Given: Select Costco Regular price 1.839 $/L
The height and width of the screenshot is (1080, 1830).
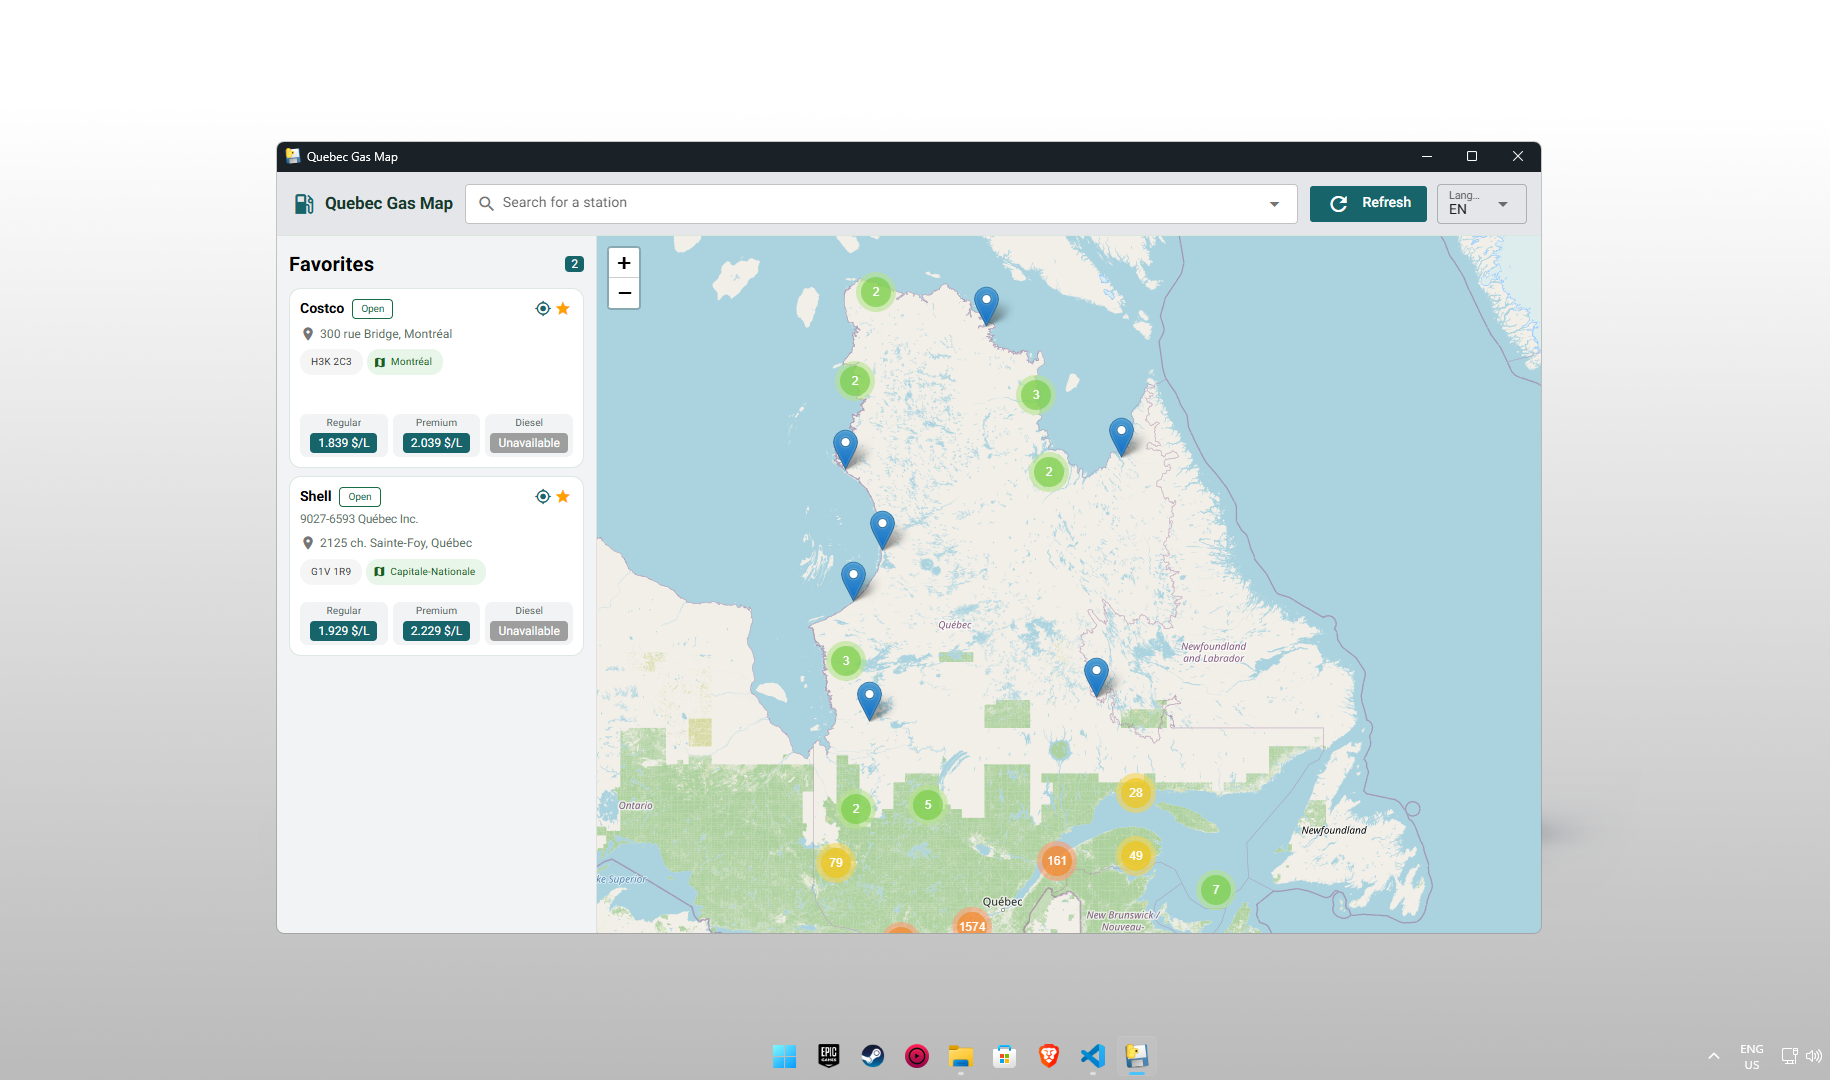Looking at the screenshot, I should [x=344, y=443].
